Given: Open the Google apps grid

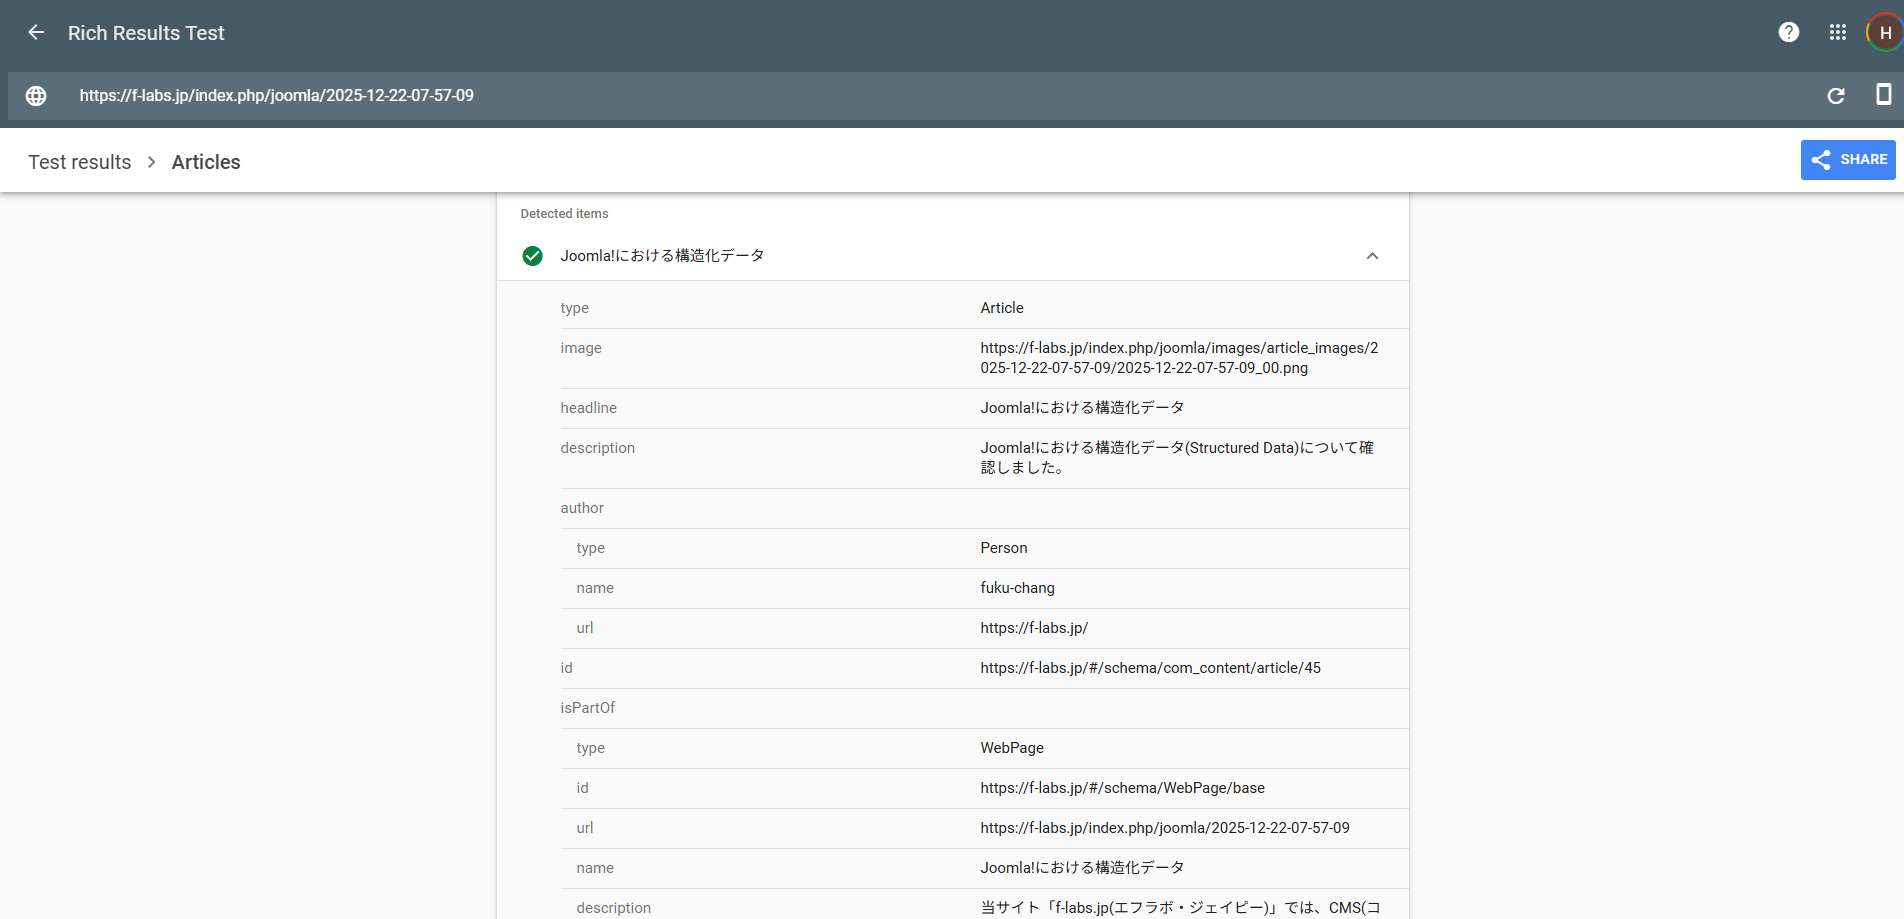Looking at the screenshot, I should click(x=1837, y=33).
